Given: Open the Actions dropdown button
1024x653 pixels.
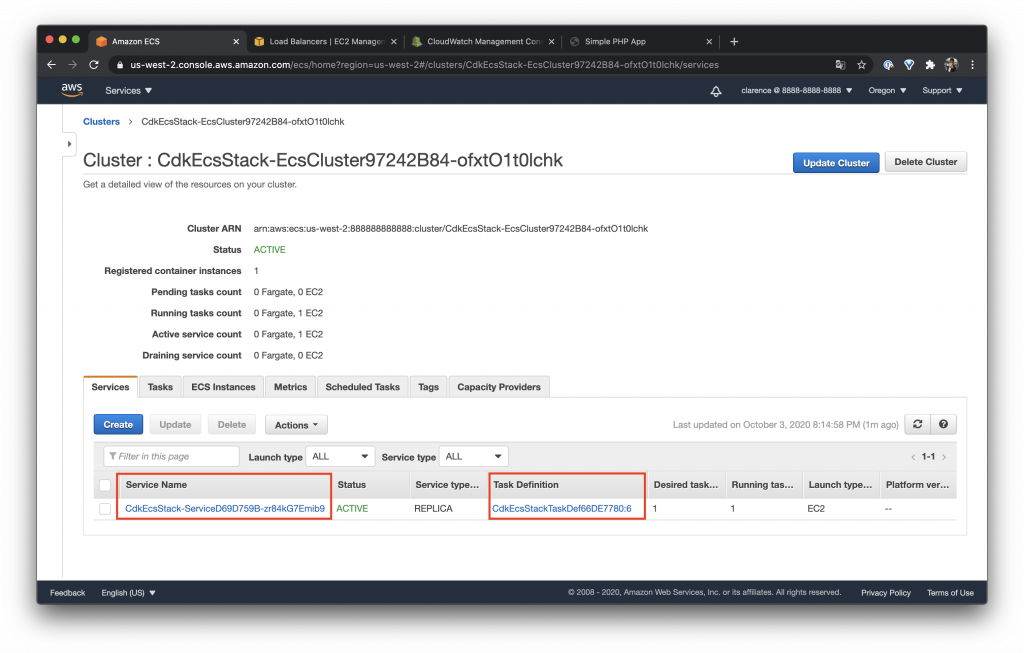Looking at the screenshot, I should [x=296, y=425].
